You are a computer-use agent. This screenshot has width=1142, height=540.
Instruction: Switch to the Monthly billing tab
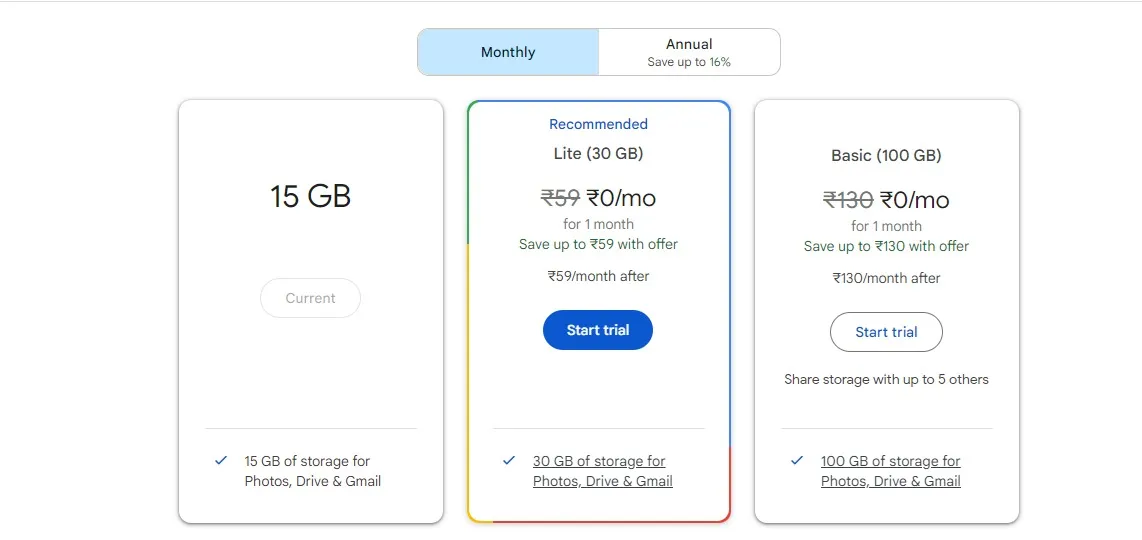[508, 52]
